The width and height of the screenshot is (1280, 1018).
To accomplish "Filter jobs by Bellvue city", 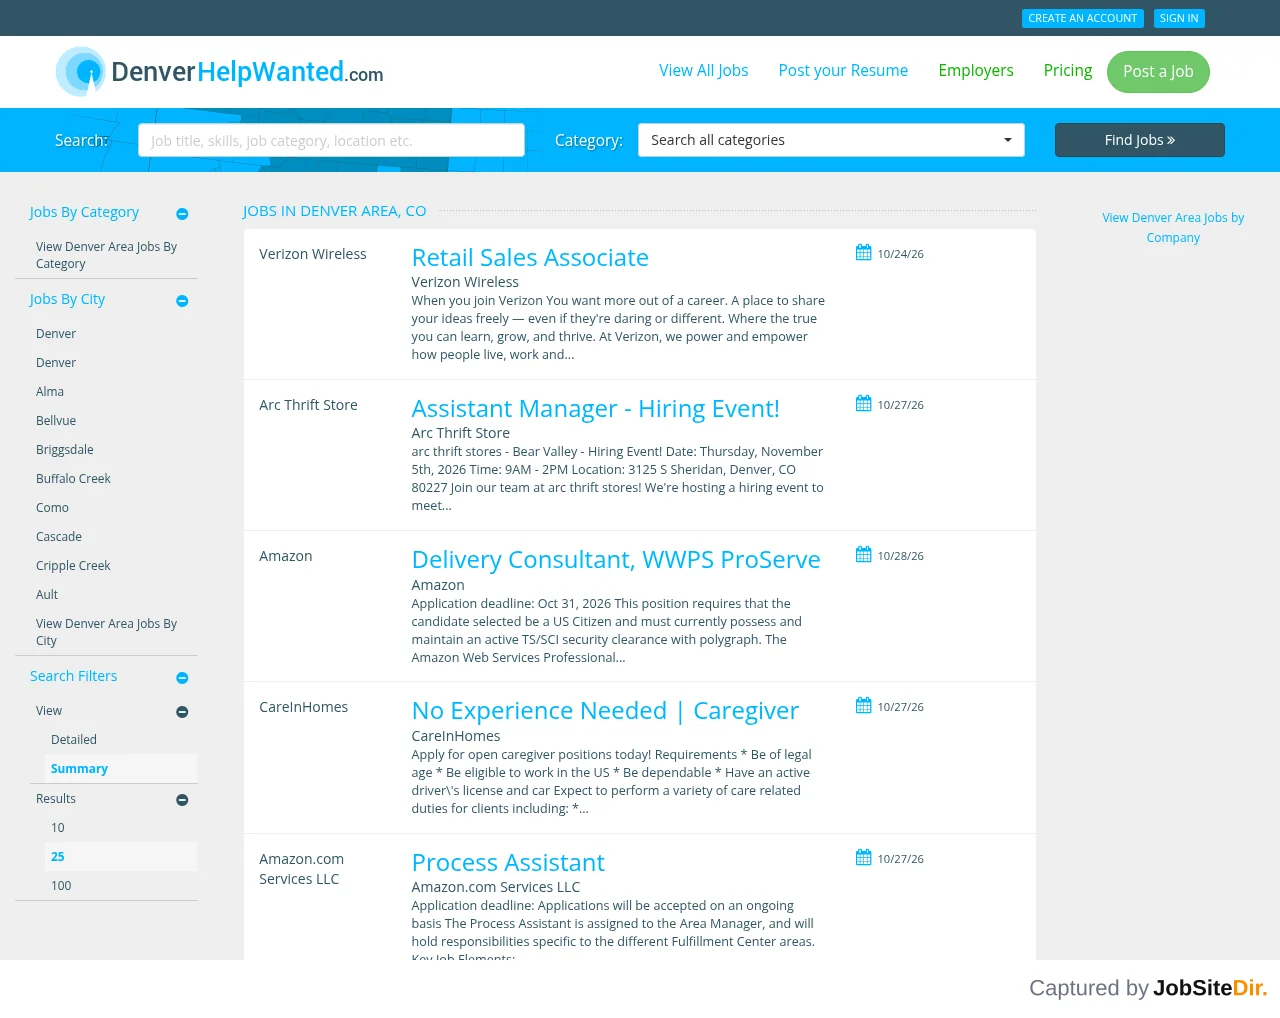I will (x=56, y=421).
